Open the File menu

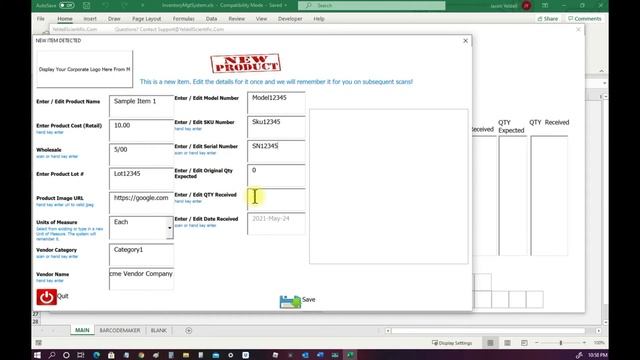[x=41, y=19]
